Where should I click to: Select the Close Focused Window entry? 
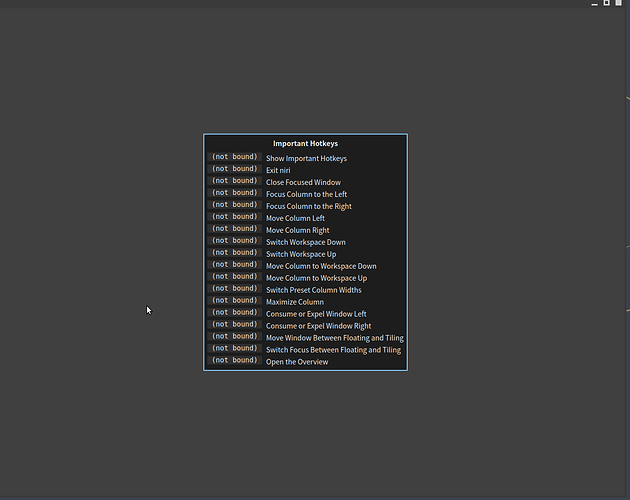click(303, 182)
